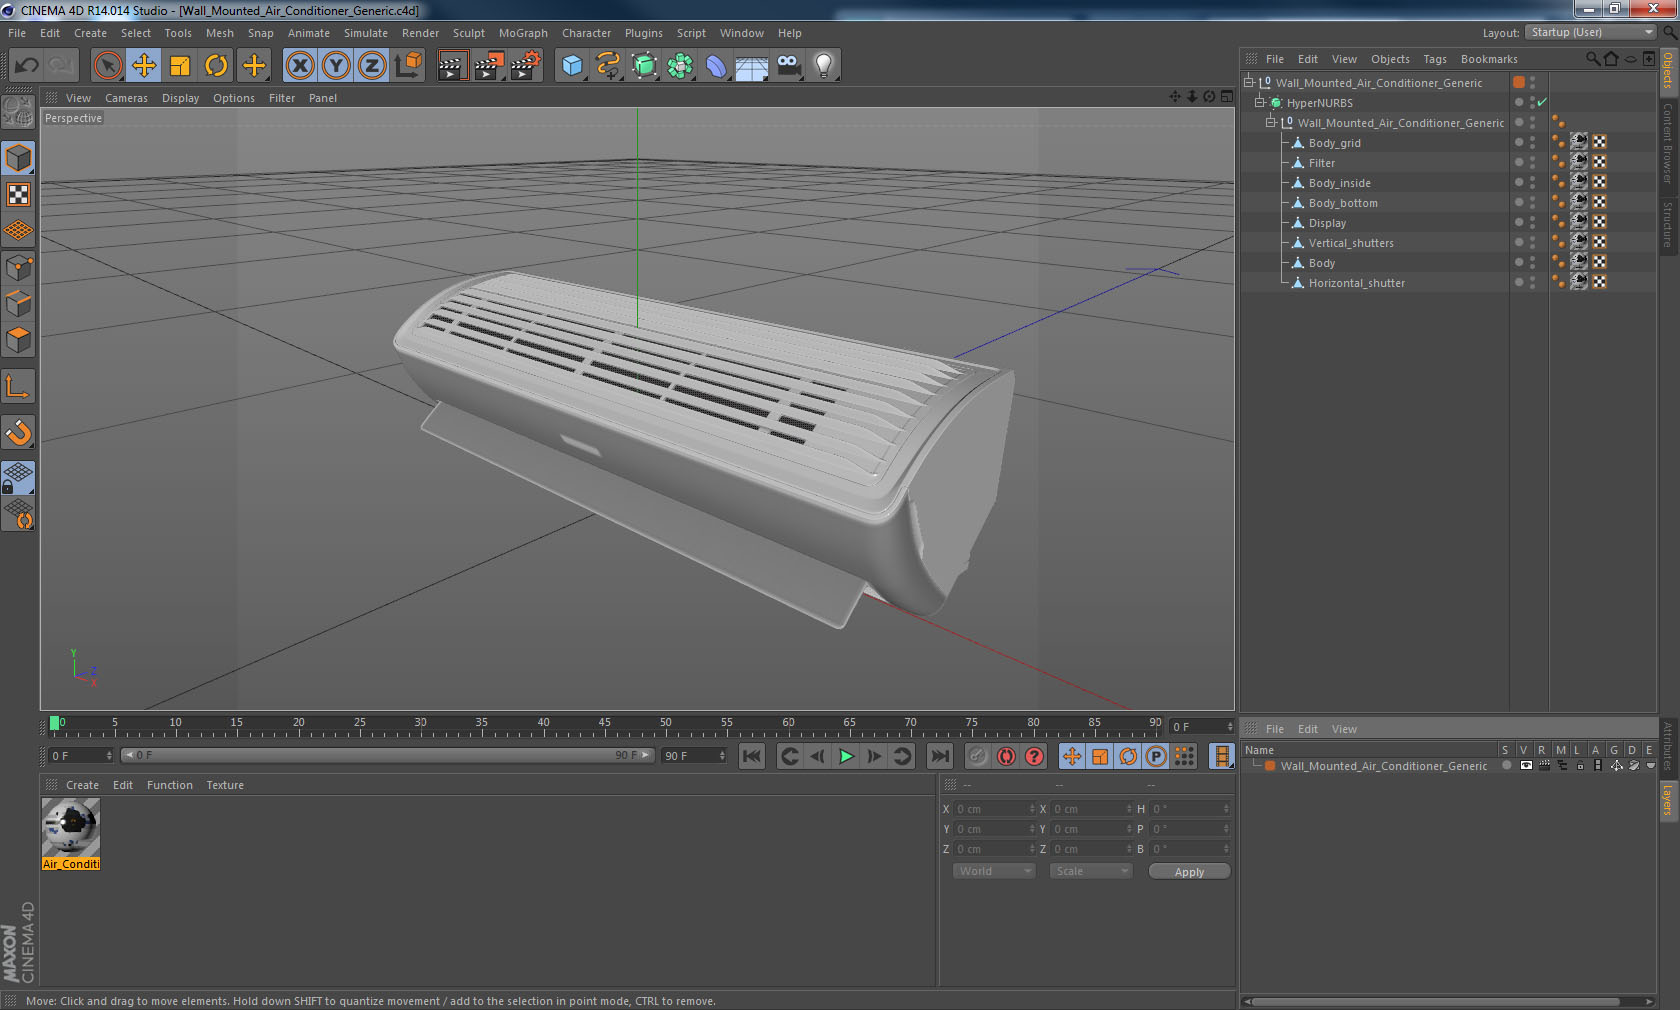Toggle HyperNURBS enable checkmark

[x=1543, y=102]
